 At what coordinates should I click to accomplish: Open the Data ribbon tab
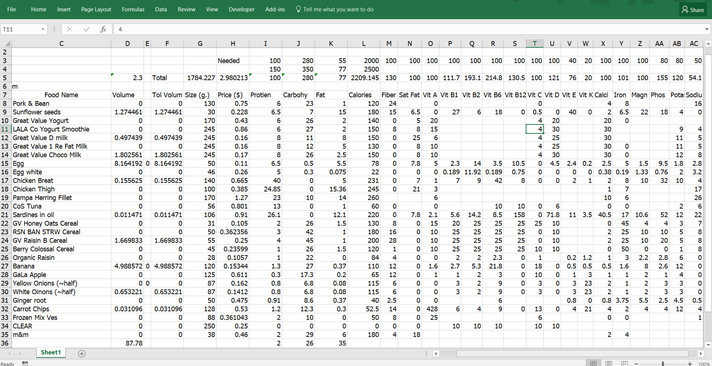click(161, 9)
